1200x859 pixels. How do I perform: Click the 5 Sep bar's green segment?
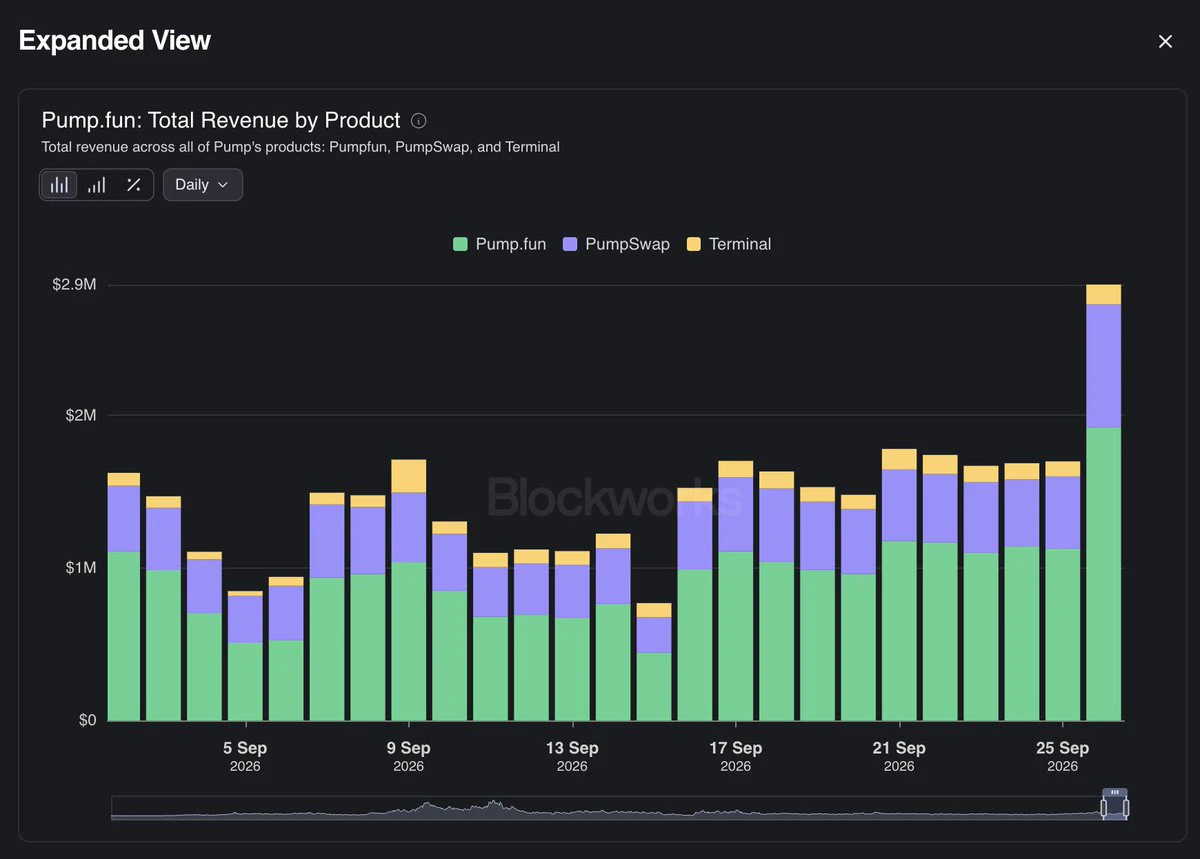[245, 682]
